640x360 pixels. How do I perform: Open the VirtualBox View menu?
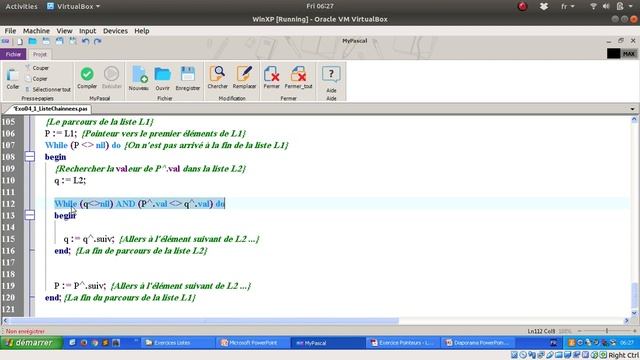point(64,31)
